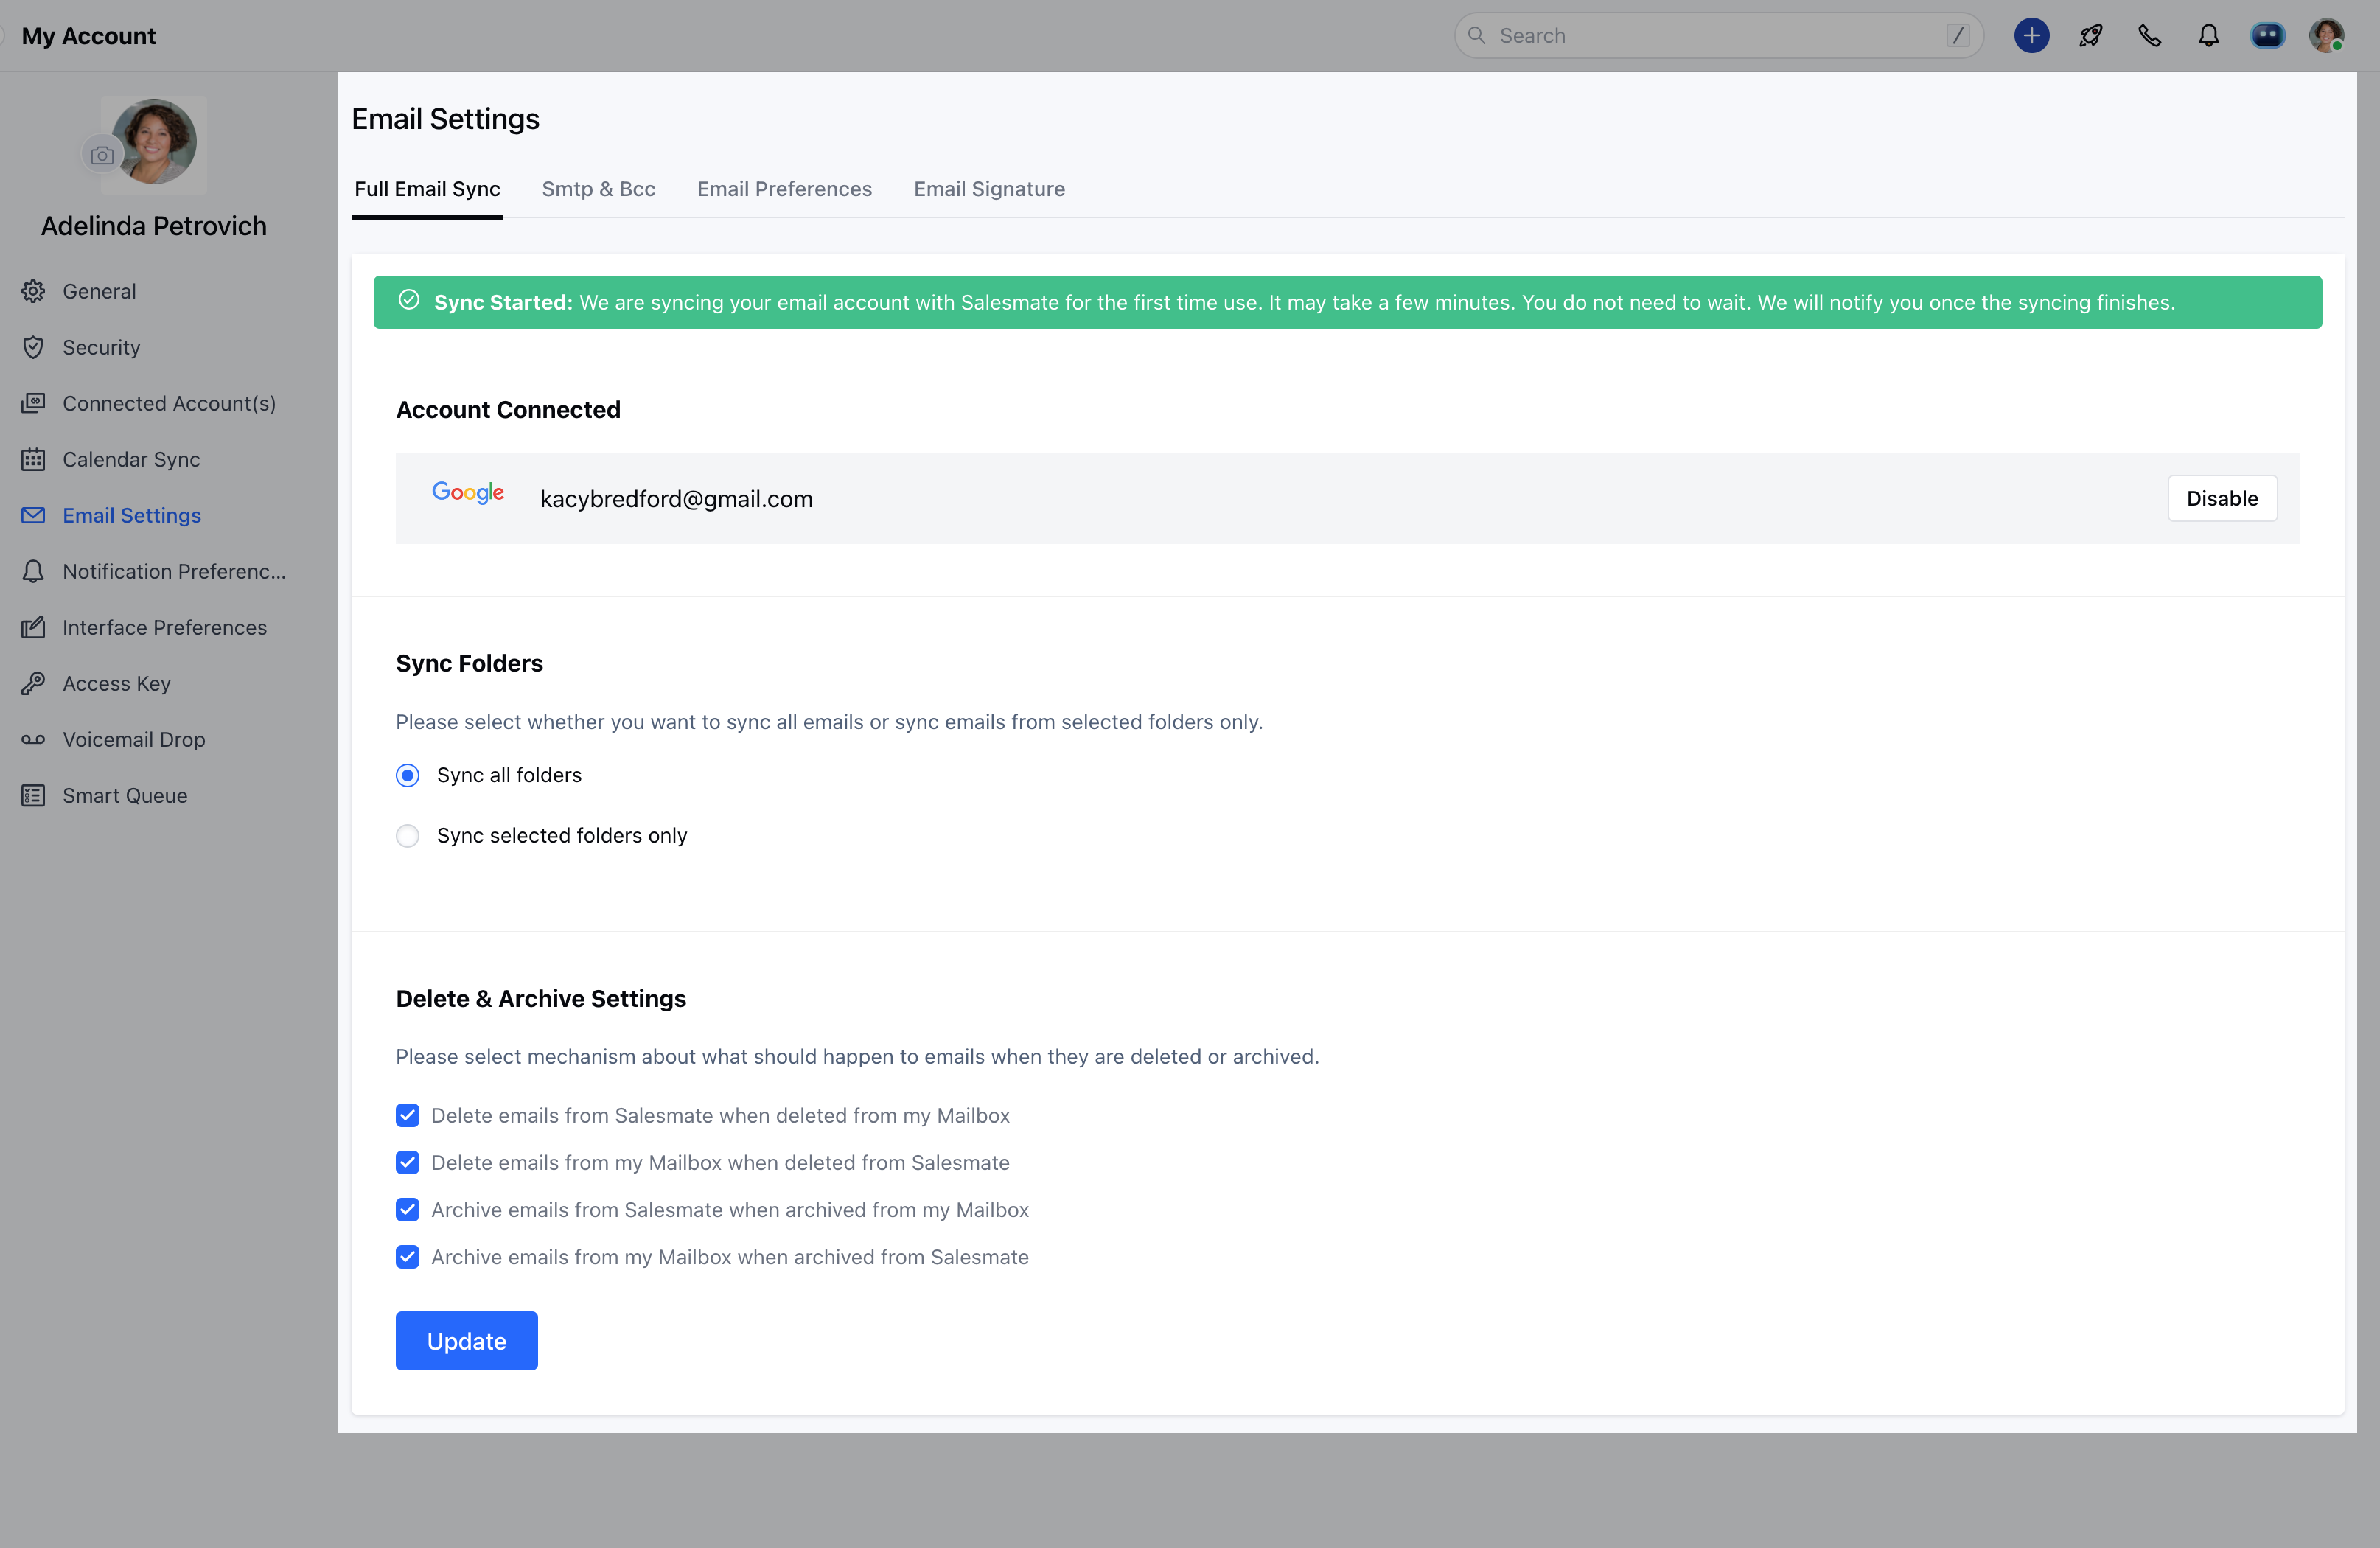
Task: Switch to Full Email Sync tab
Action: pos(427,189)
